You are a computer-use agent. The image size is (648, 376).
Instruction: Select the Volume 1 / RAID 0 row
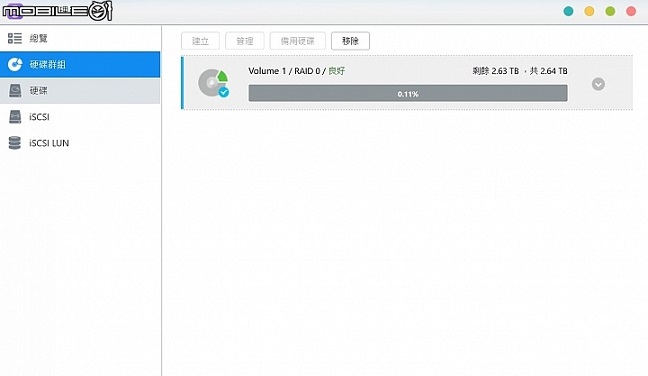coord(407,83)
